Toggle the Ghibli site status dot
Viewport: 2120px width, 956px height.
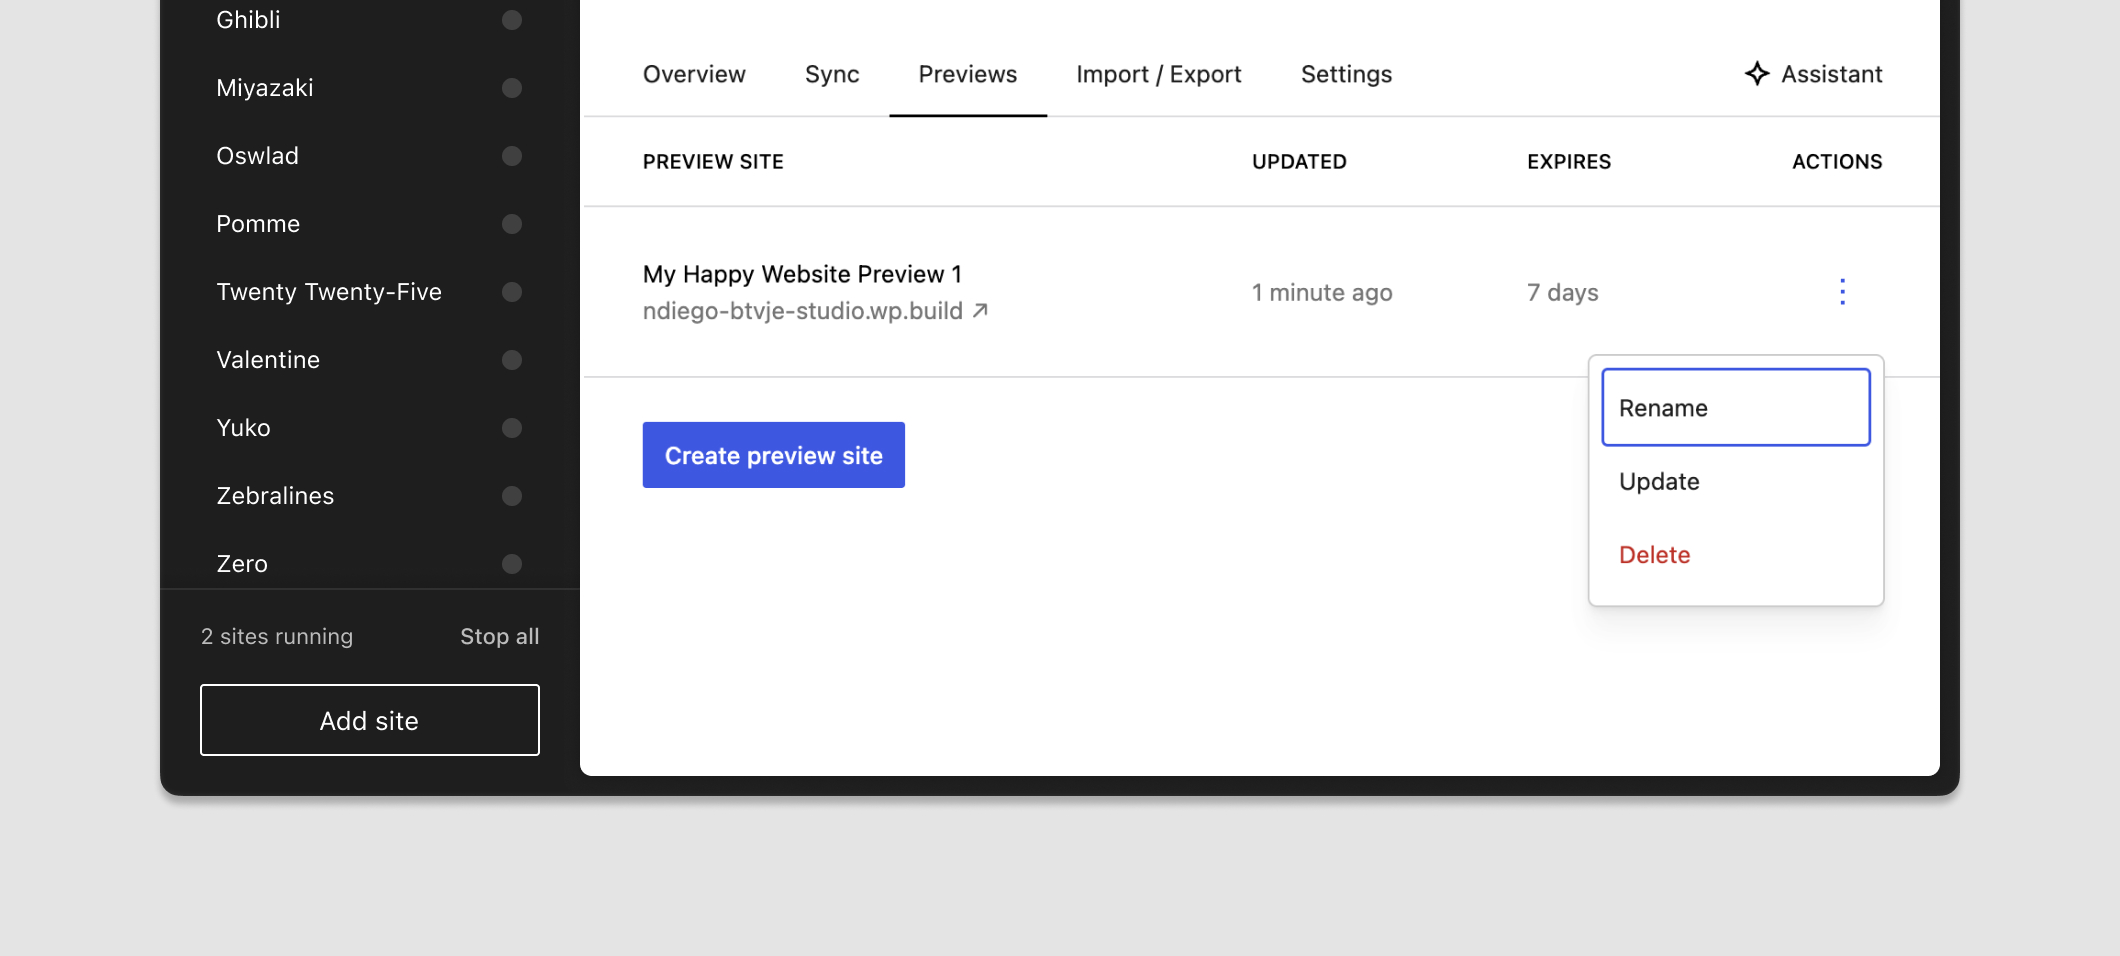(x=512, y=20)
